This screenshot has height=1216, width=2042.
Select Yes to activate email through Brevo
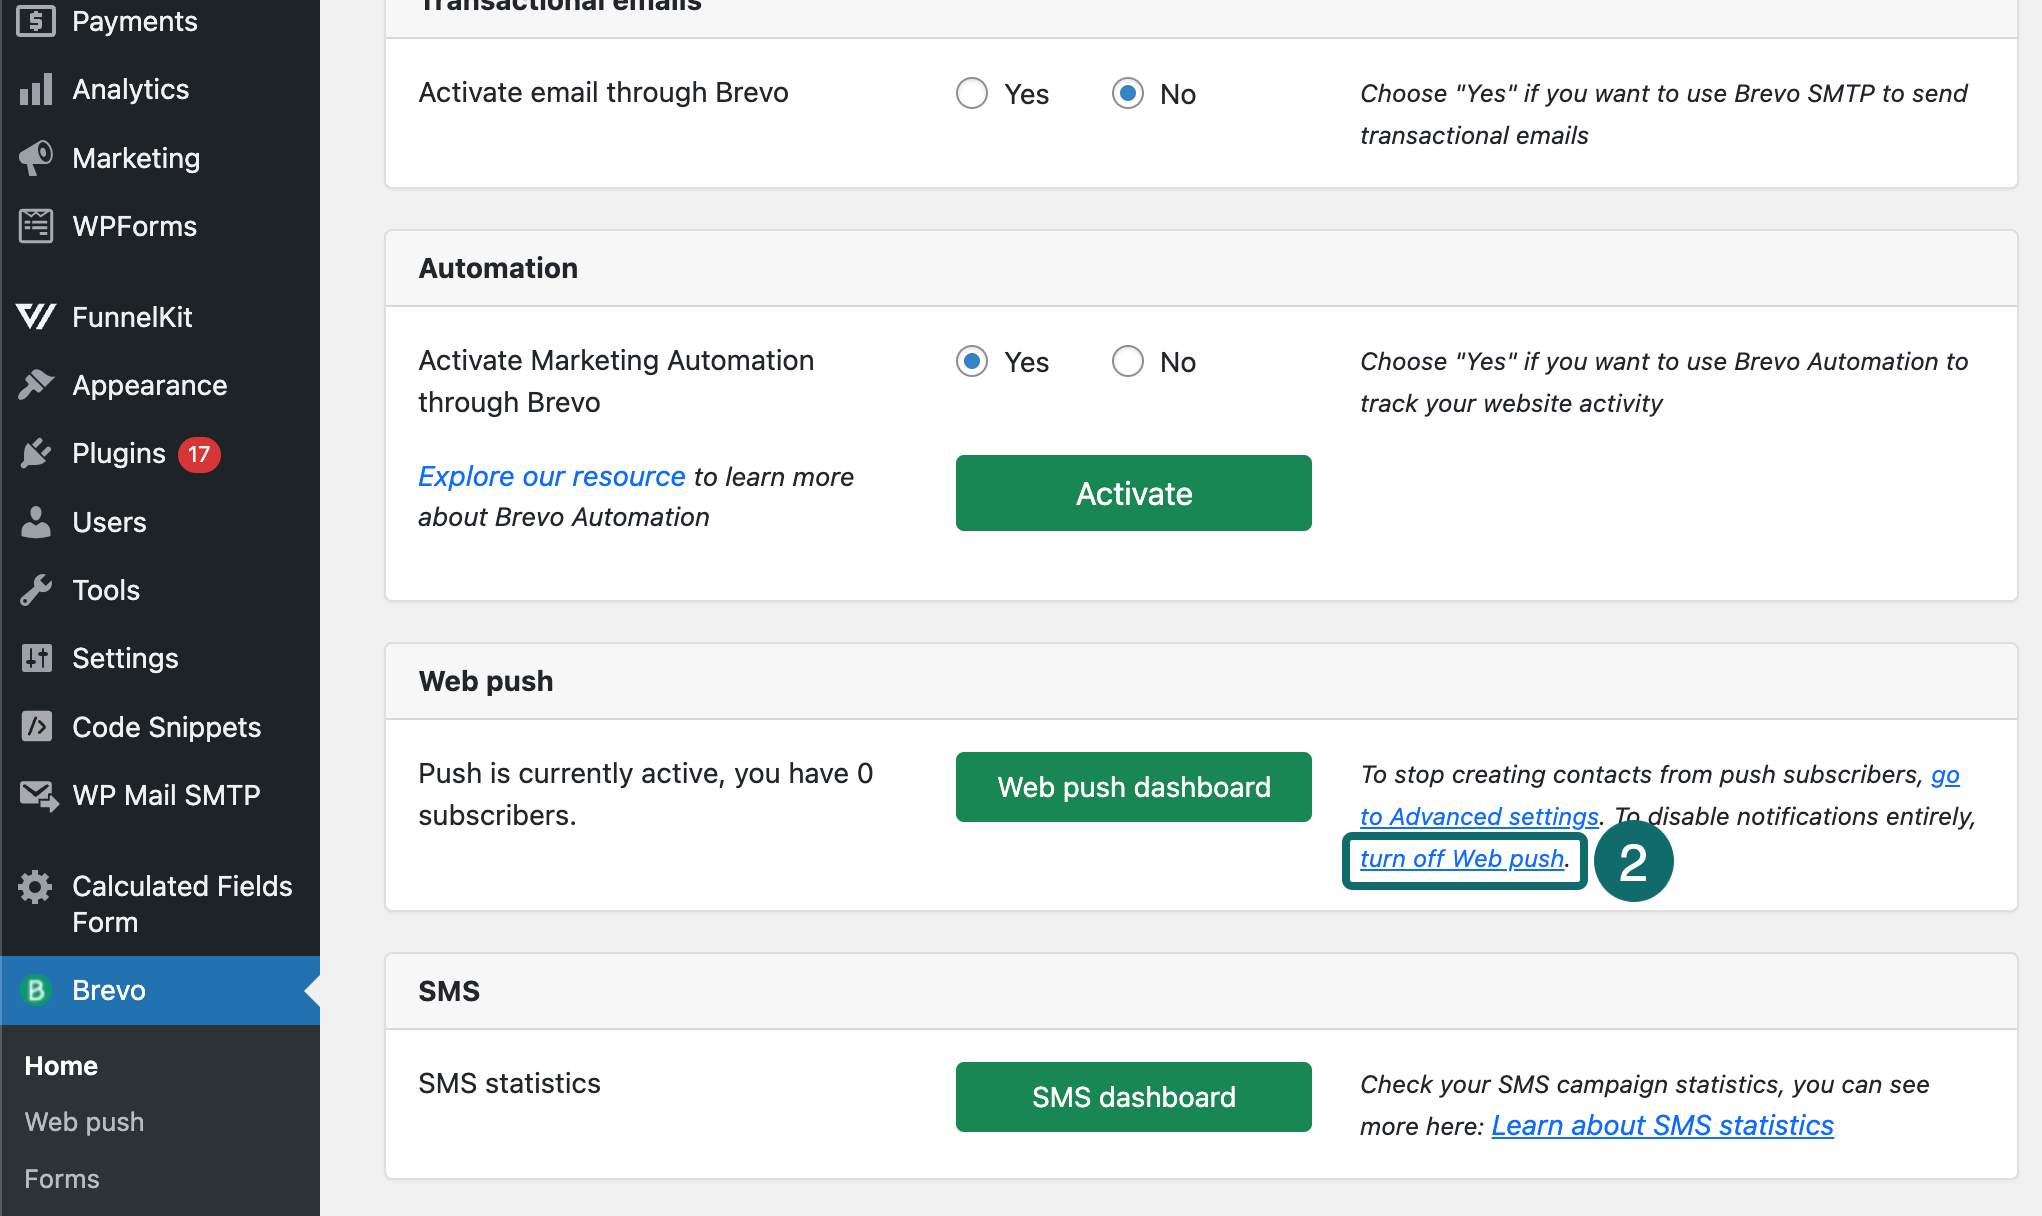(x=971, y=93)
